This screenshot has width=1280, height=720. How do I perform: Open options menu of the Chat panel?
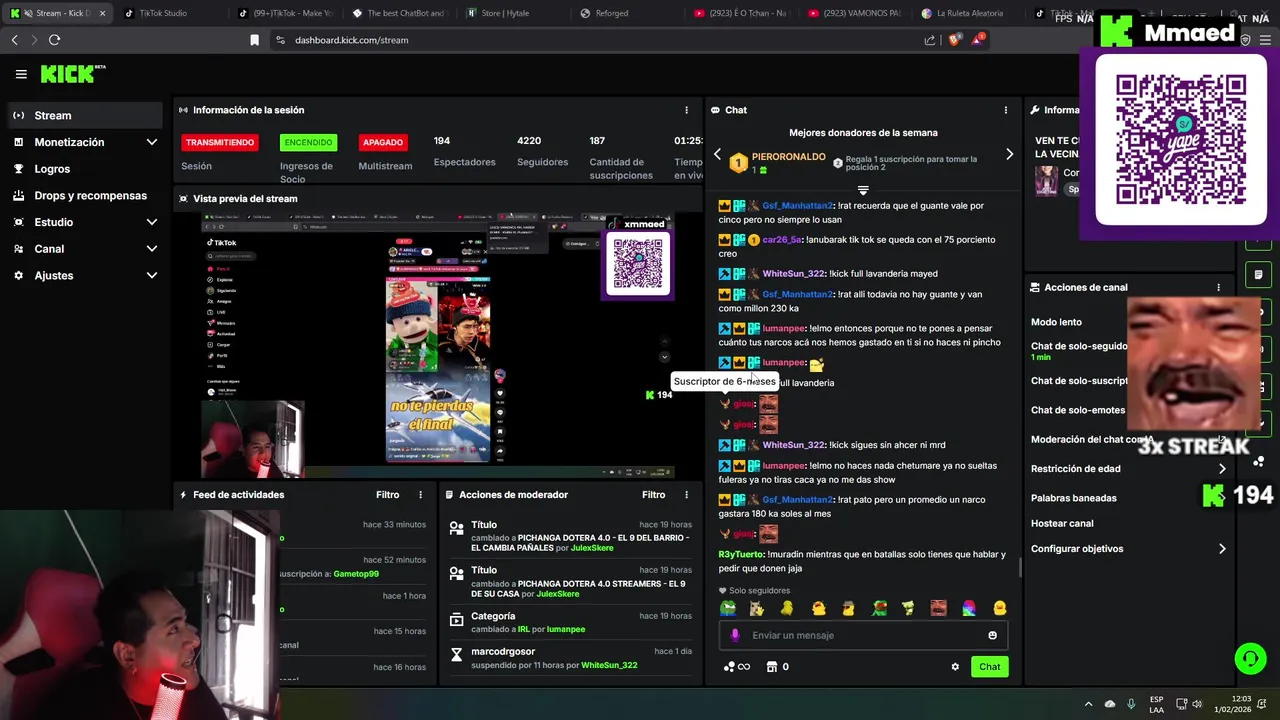[1006, 110]
